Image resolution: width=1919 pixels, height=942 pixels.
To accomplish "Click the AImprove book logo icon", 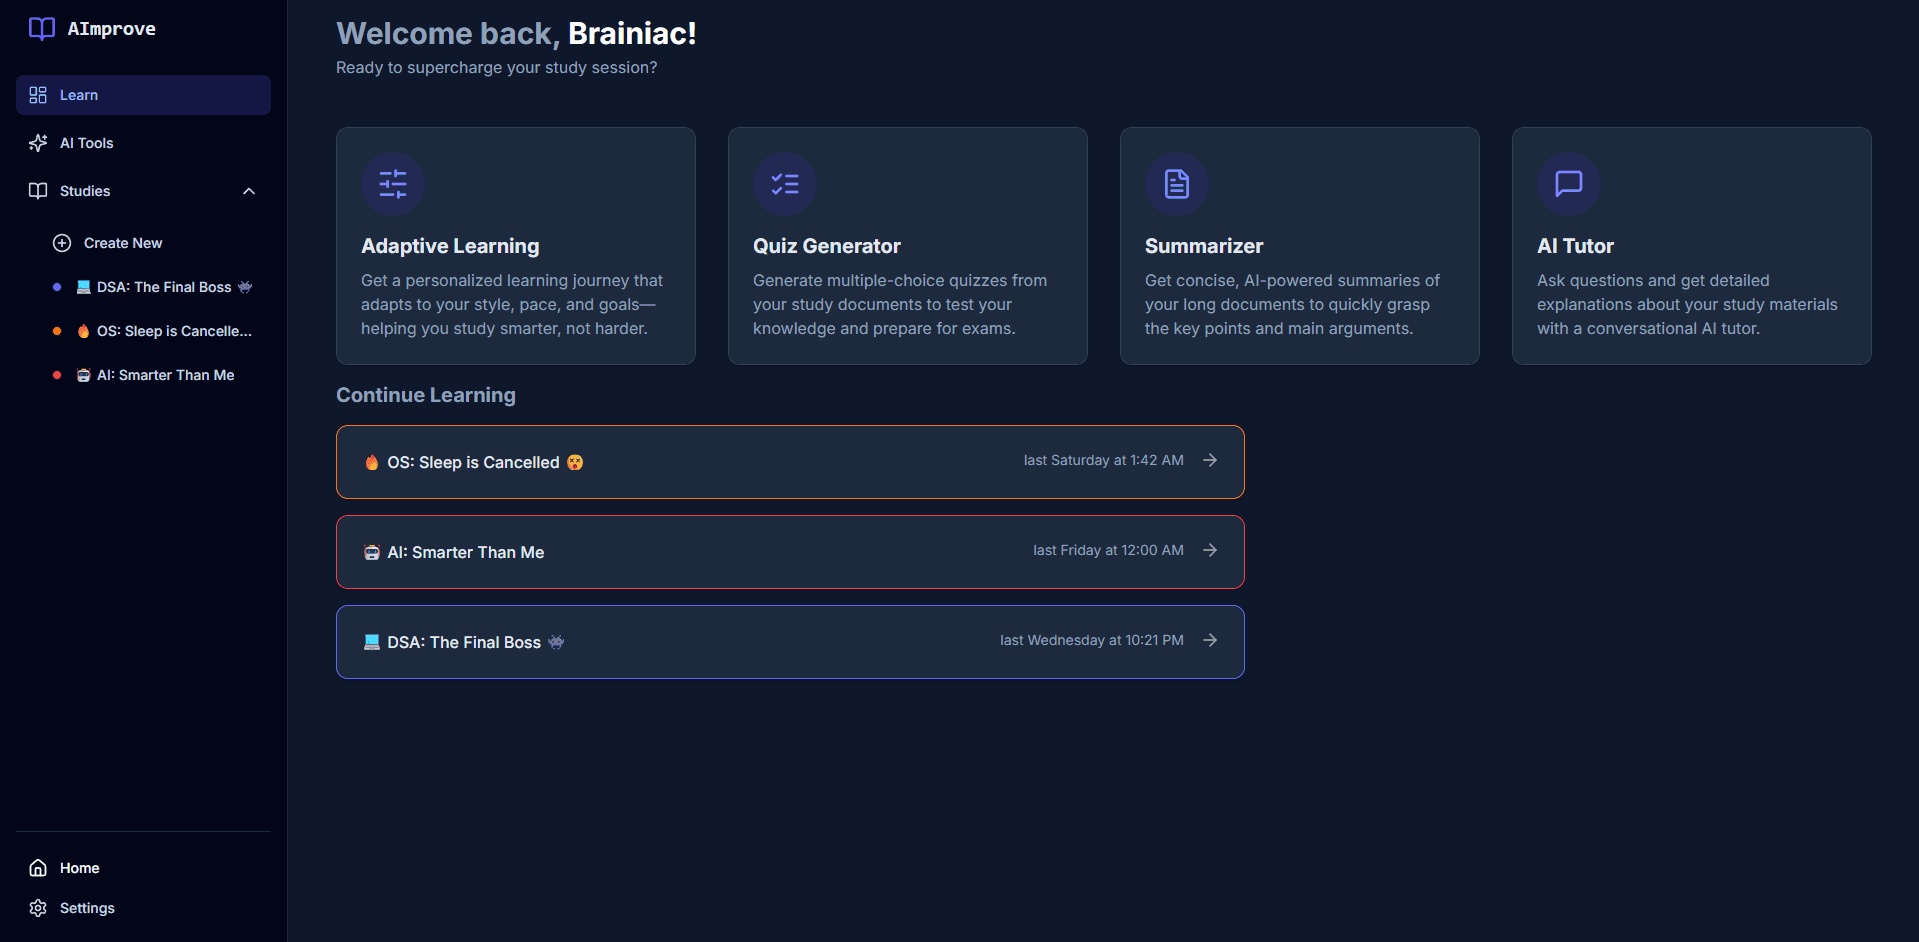I will coord(41,28).
